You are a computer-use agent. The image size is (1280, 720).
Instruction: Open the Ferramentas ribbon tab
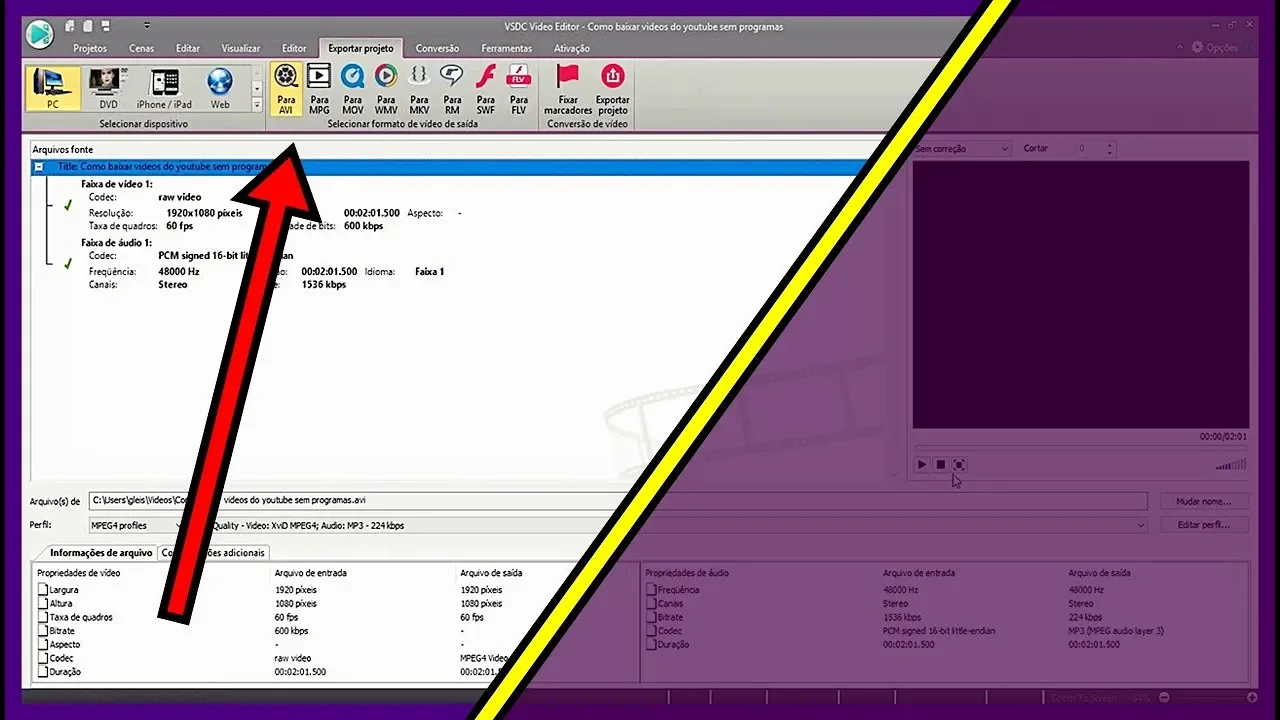pyautogui.click(x=506, y=48)
